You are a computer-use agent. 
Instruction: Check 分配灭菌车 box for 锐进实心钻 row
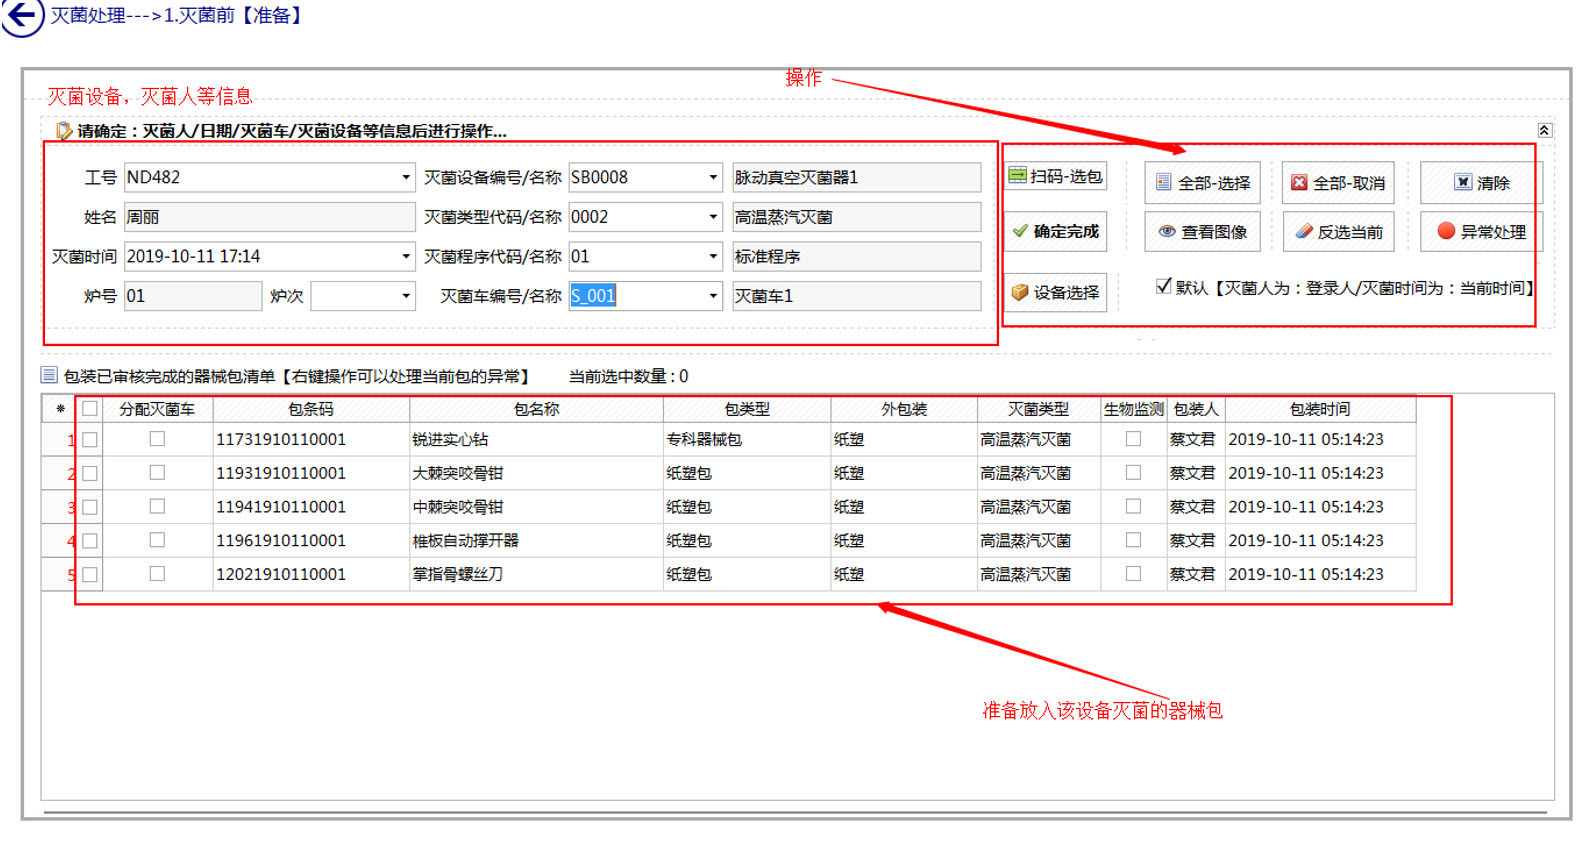[x=157, y=439]
